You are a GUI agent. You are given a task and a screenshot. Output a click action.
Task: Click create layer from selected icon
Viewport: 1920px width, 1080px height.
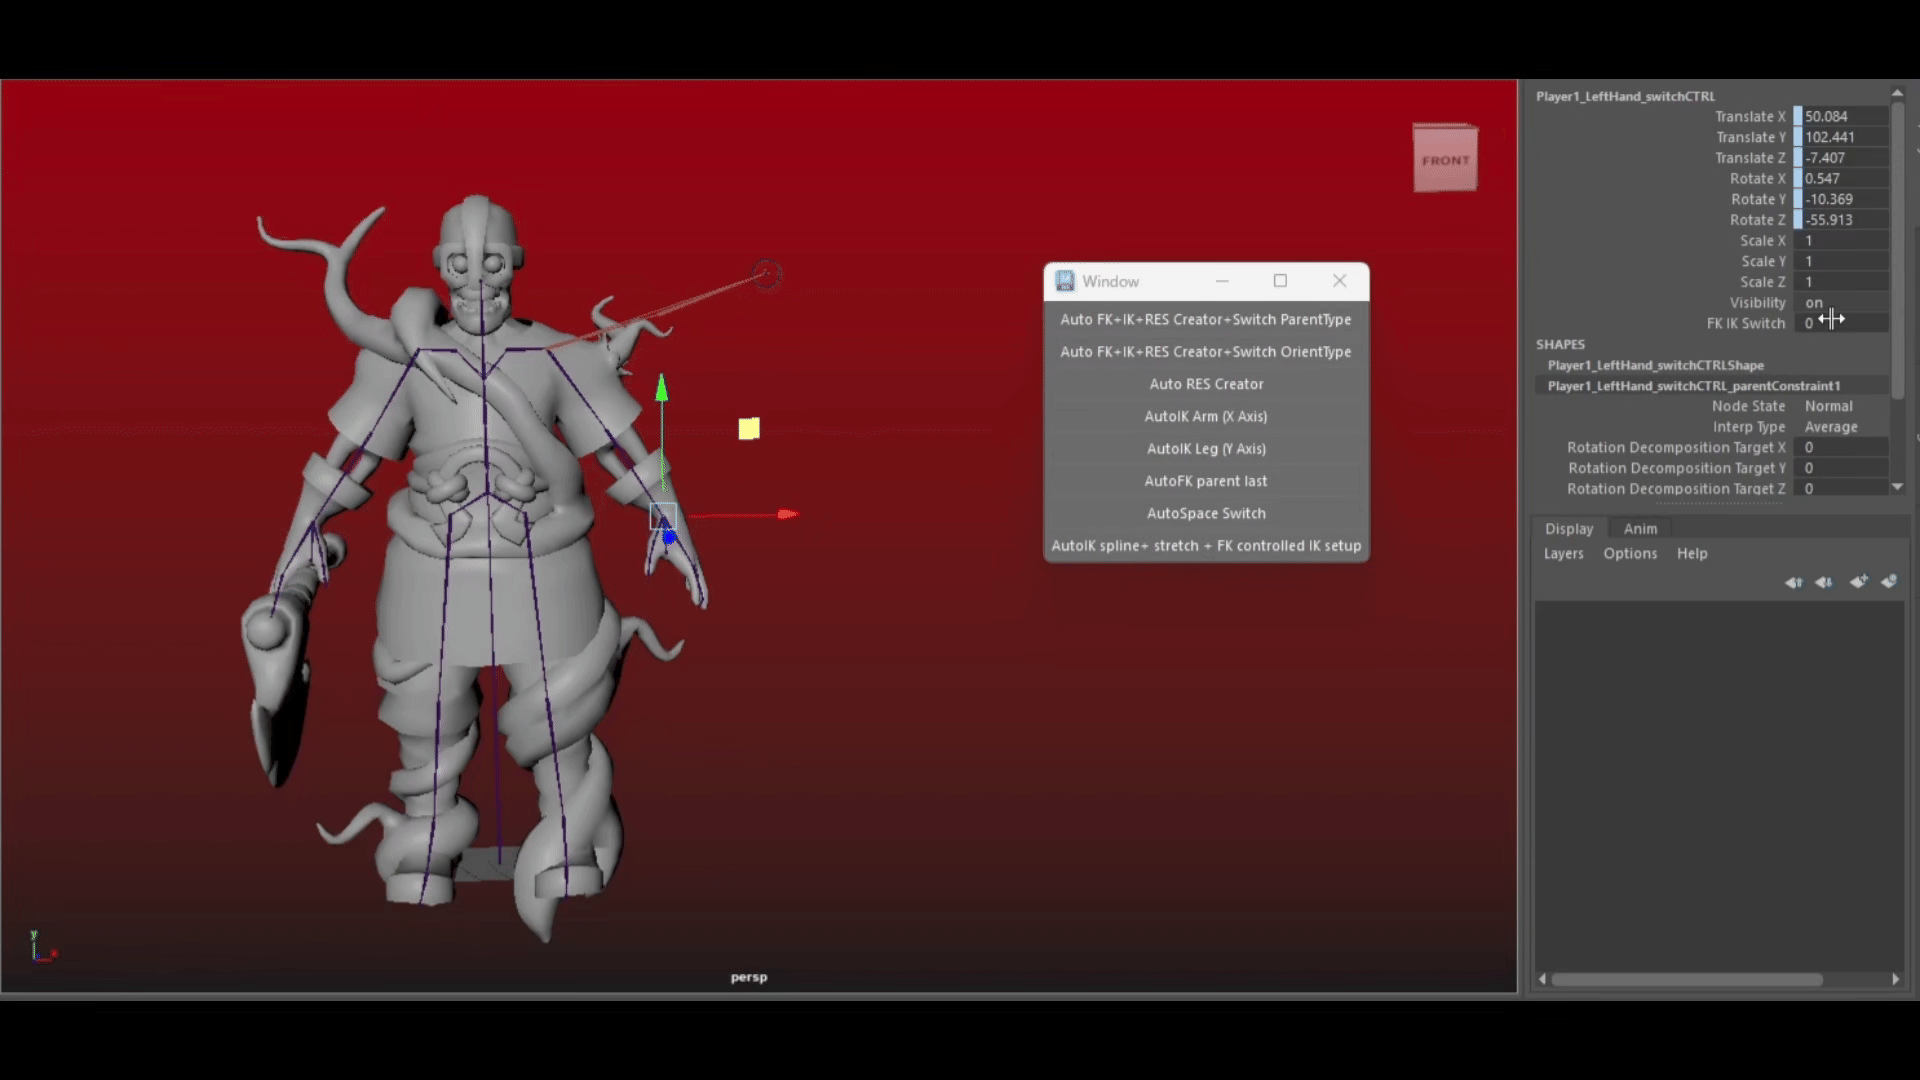1889,582
